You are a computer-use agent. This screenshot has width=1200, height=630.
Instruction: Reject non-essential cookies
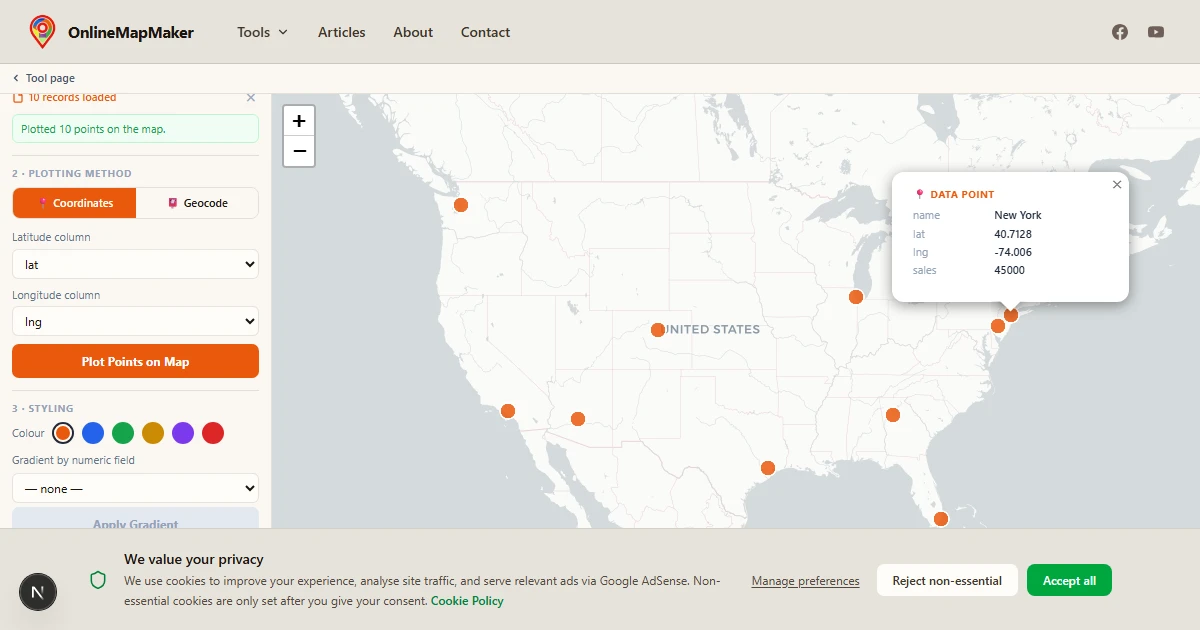tap(947, 581)
